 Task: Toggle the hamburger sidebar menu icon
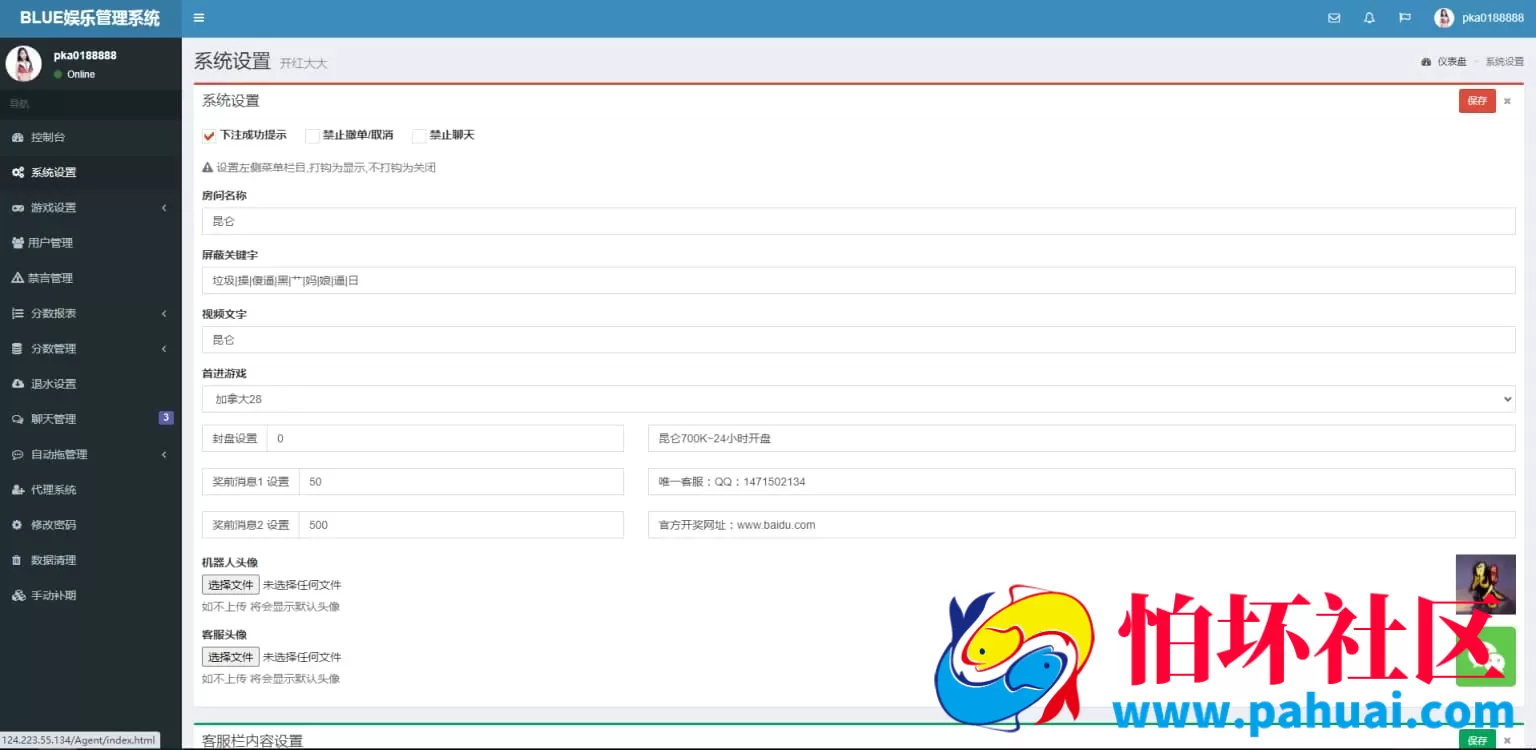[199, 18]
